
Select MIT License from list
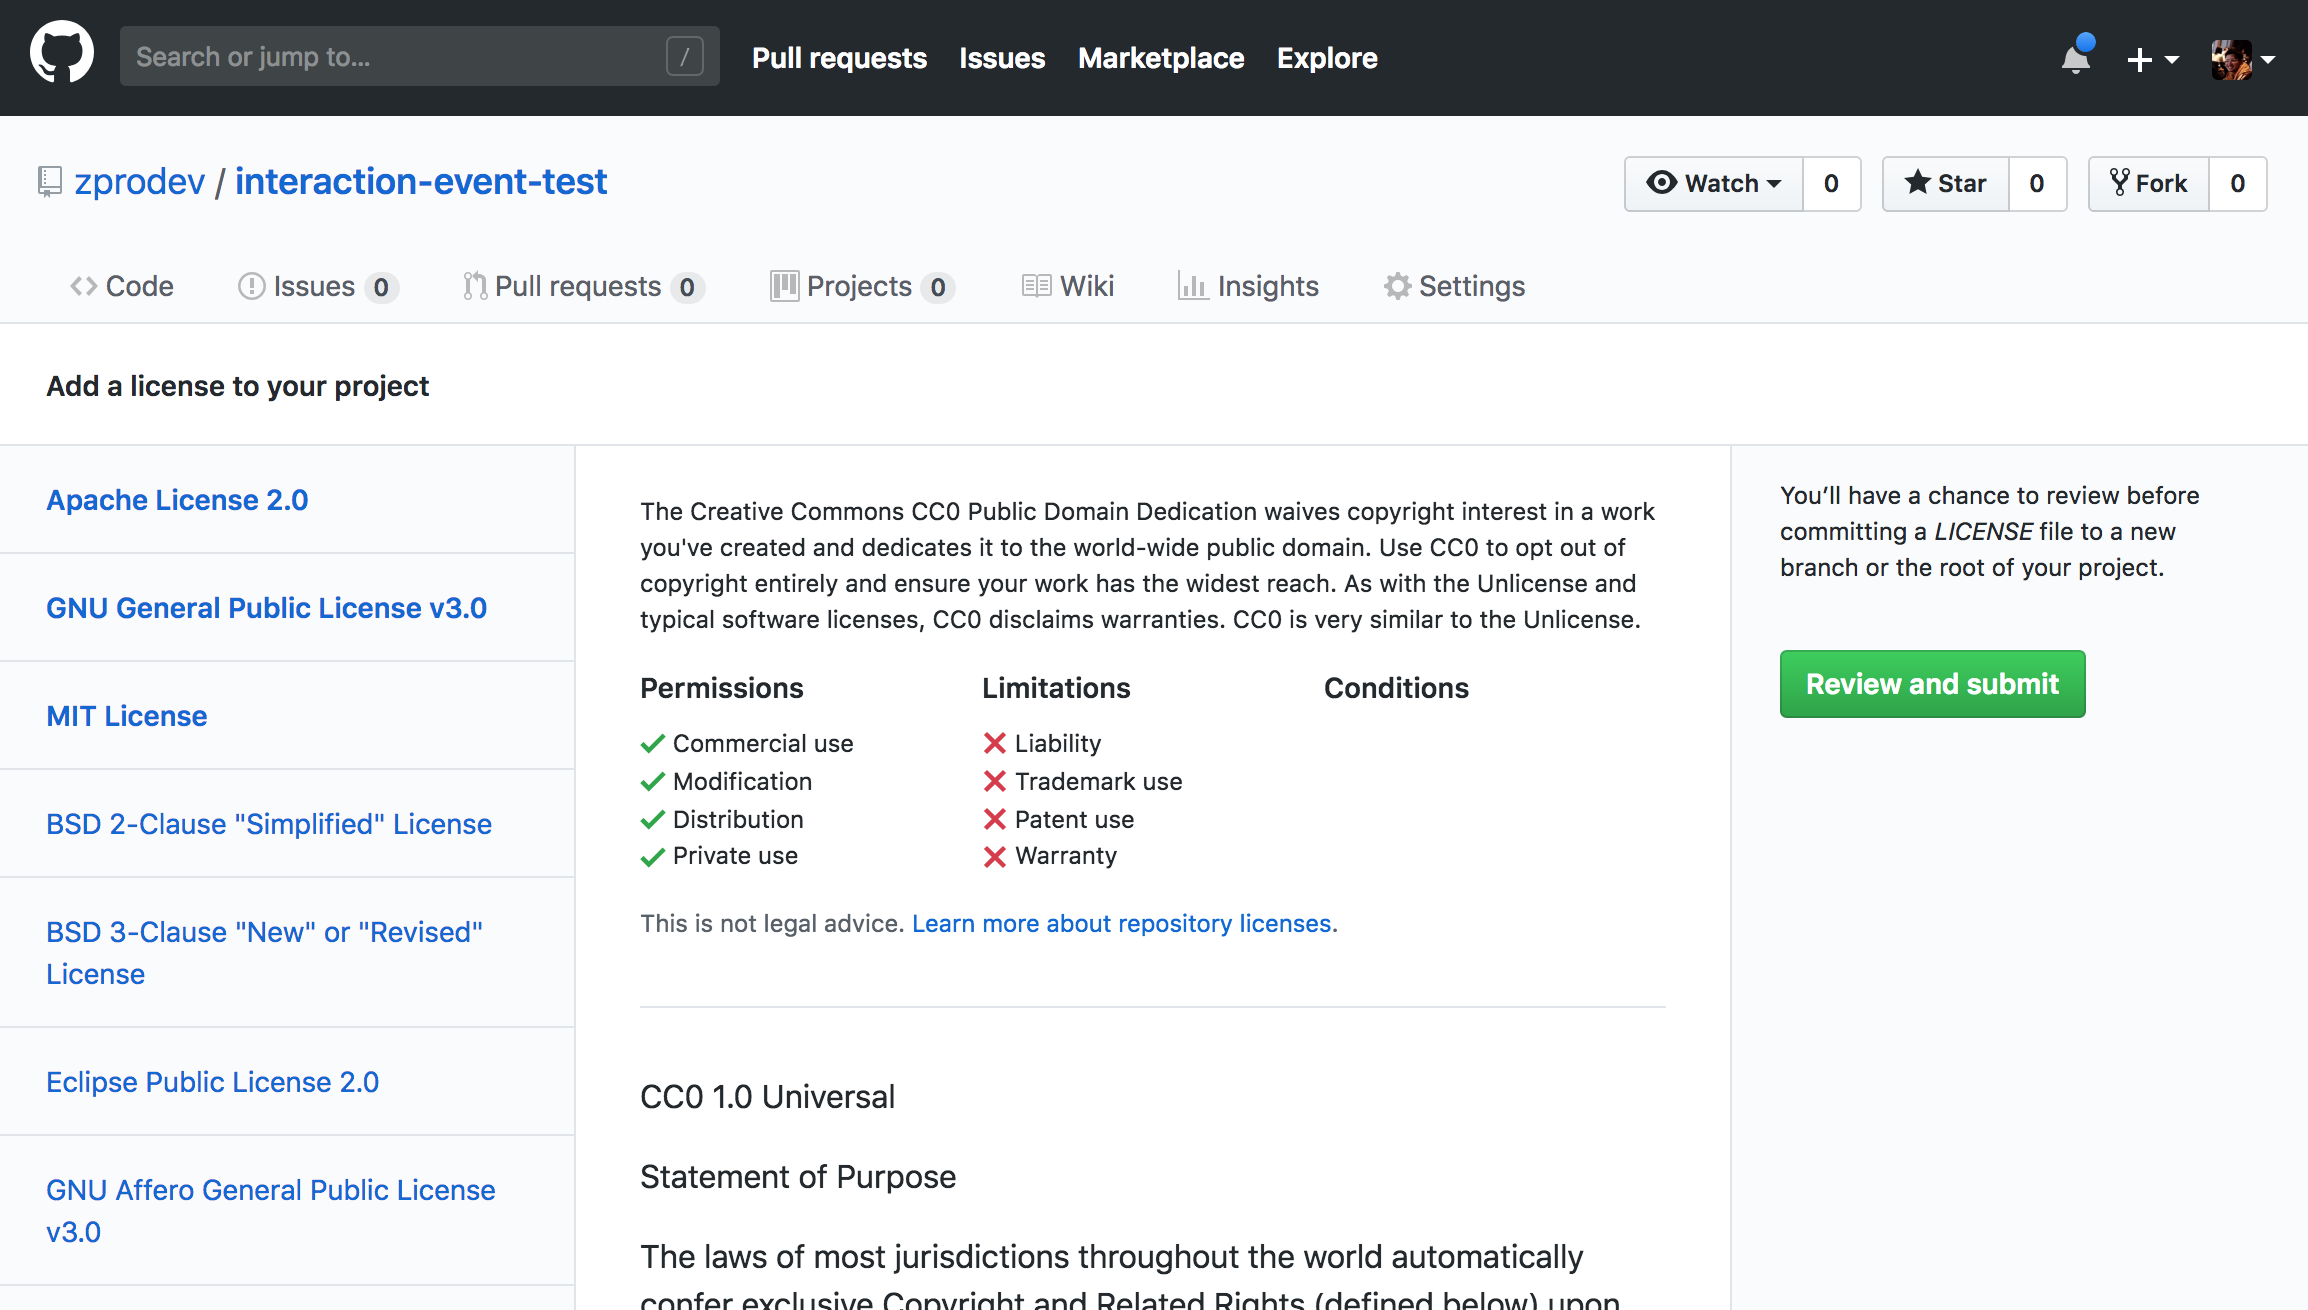[x=127, y=716]
